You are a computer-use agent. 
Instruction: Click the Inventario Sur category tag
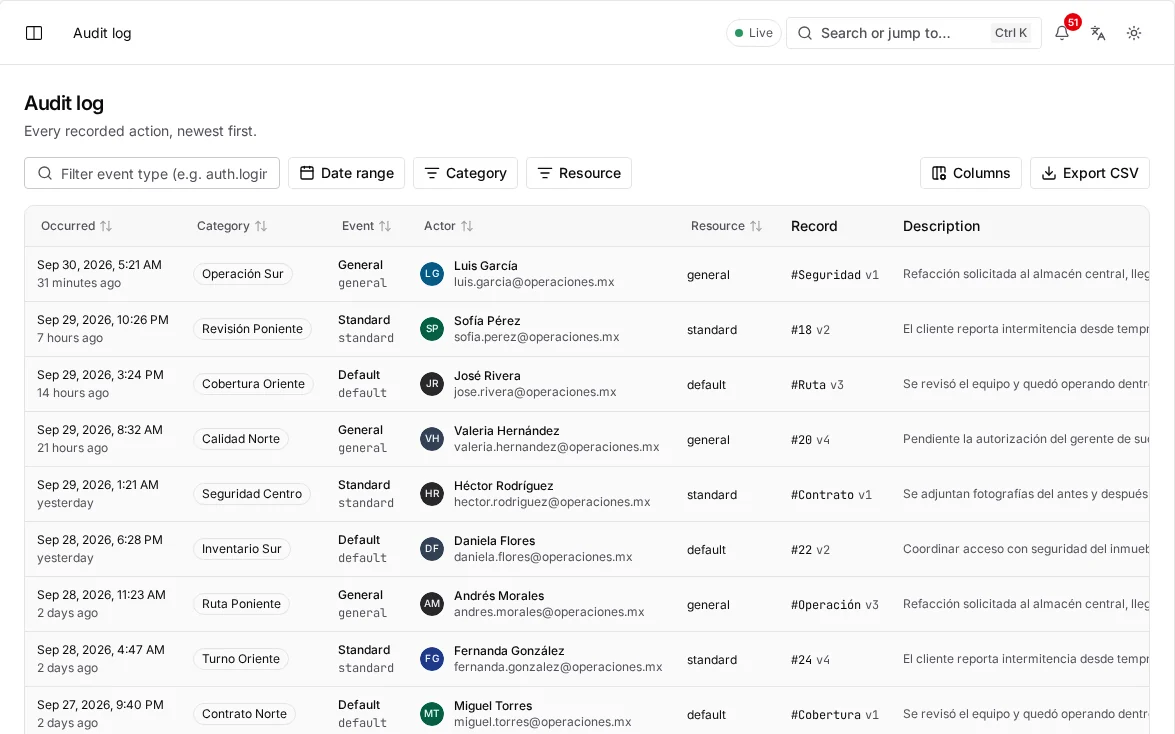coord(241,549)
